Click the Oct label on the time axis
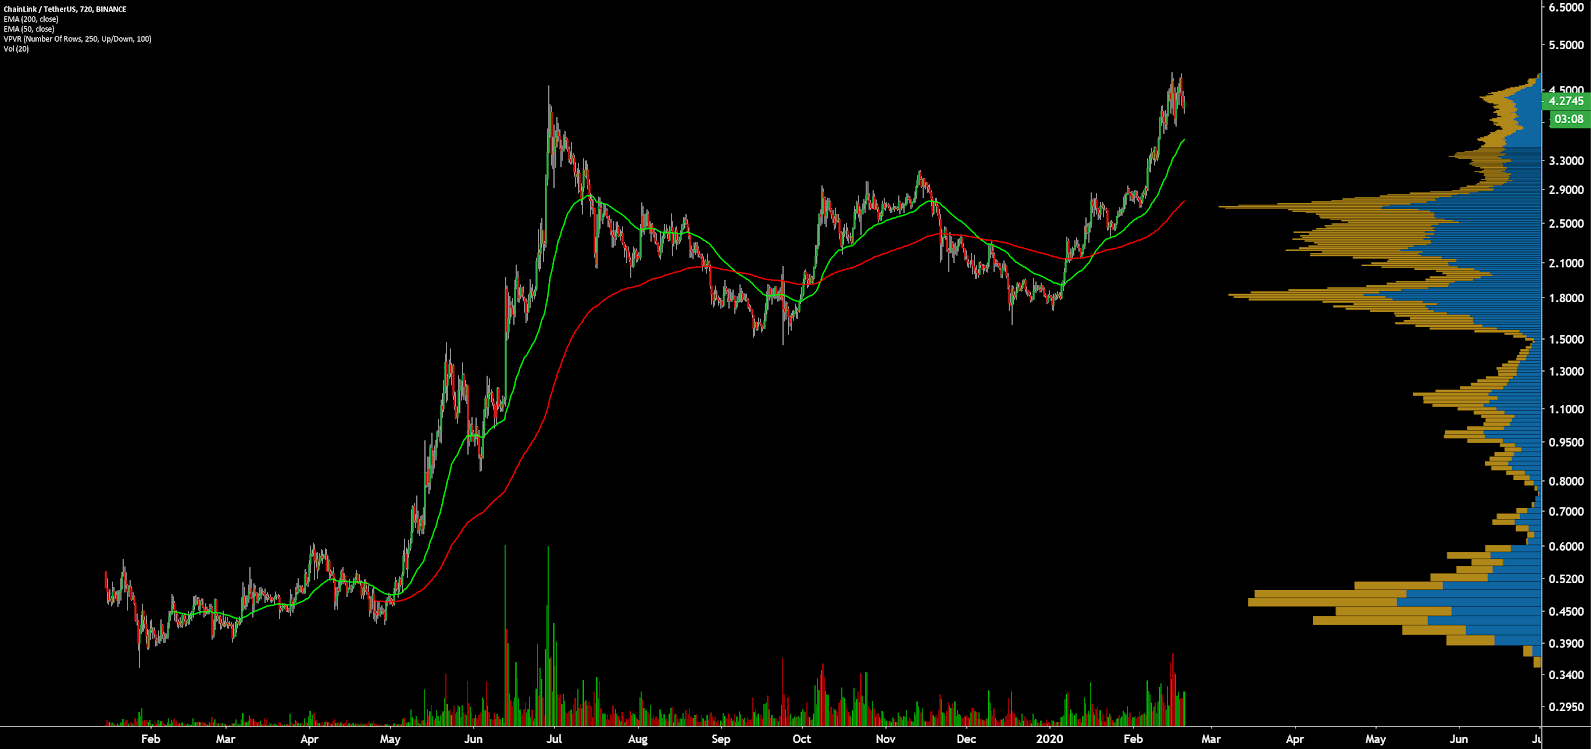1591x749 pixels. 801,740
